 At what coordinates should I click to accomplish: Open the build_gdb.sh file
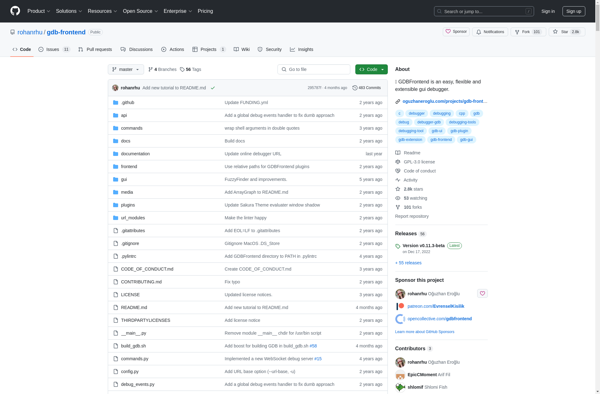(x=133, y=346)
